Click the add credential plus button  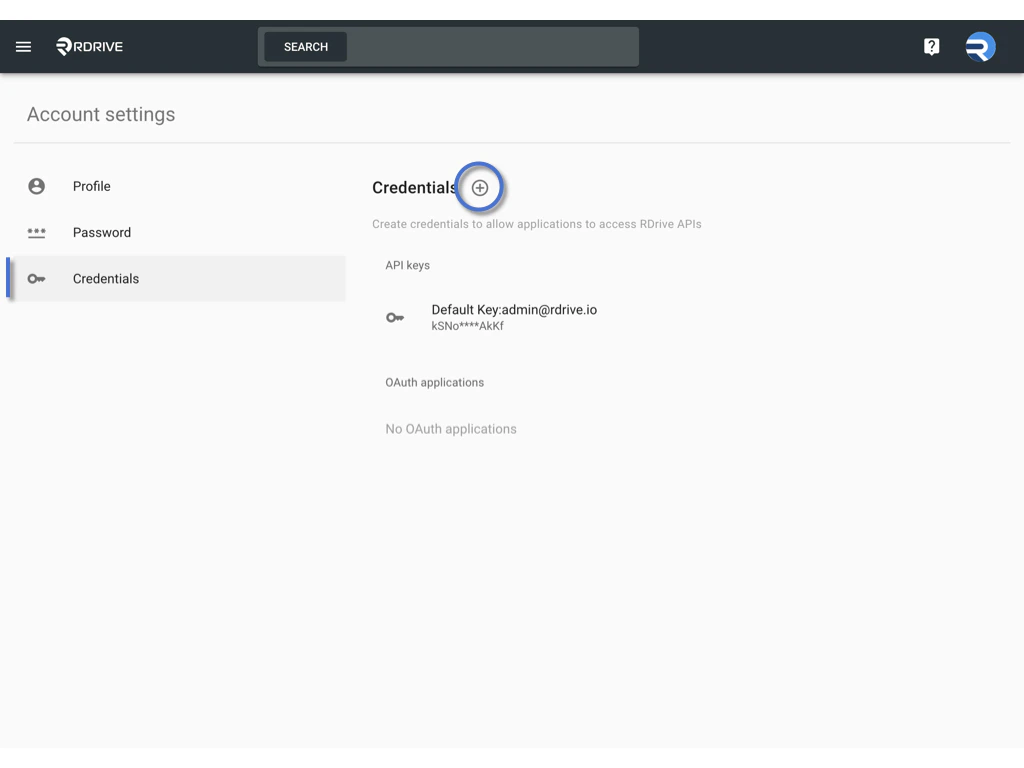[x=480, y=187]
